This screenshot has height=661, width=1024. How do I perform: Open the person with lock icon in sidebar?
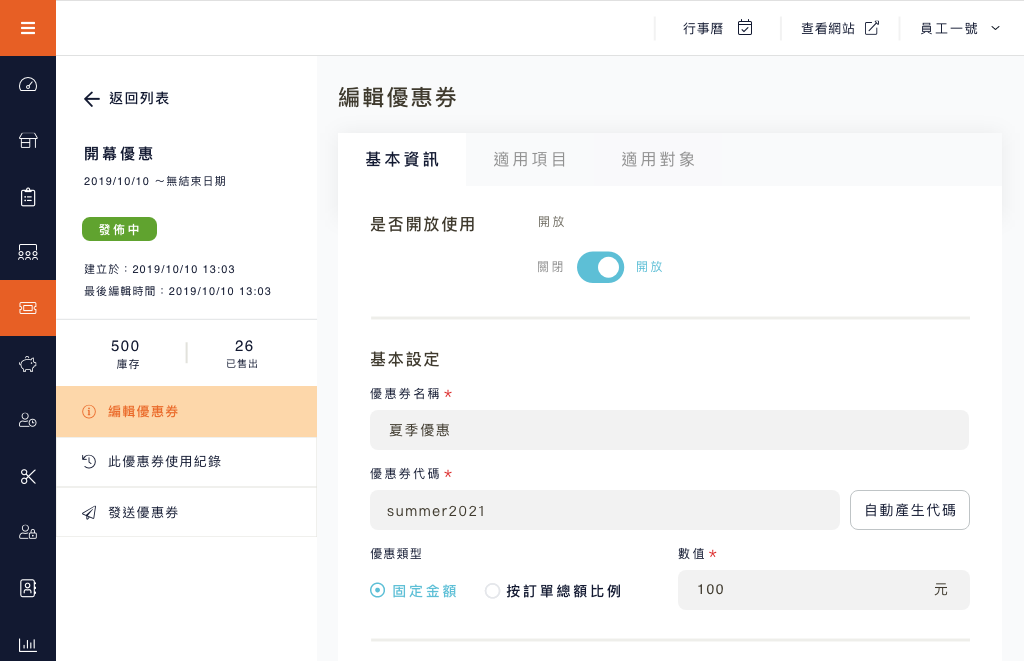(x=27, y=532)
